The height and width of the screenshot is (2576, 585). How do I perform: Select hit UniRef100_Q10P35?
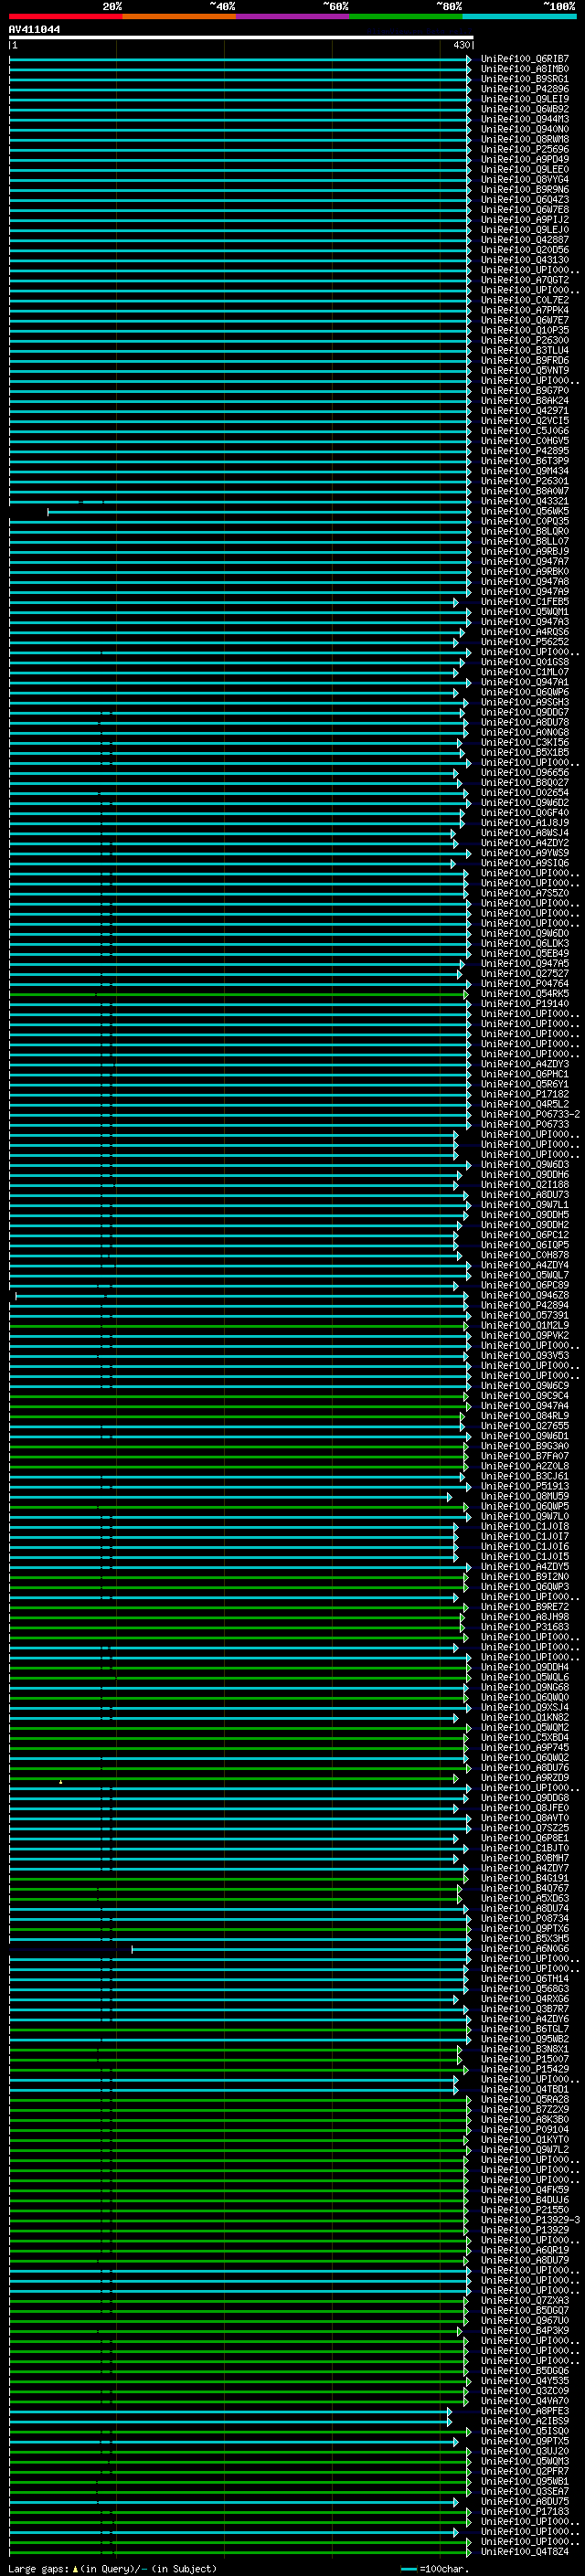(x=524, y=330)
